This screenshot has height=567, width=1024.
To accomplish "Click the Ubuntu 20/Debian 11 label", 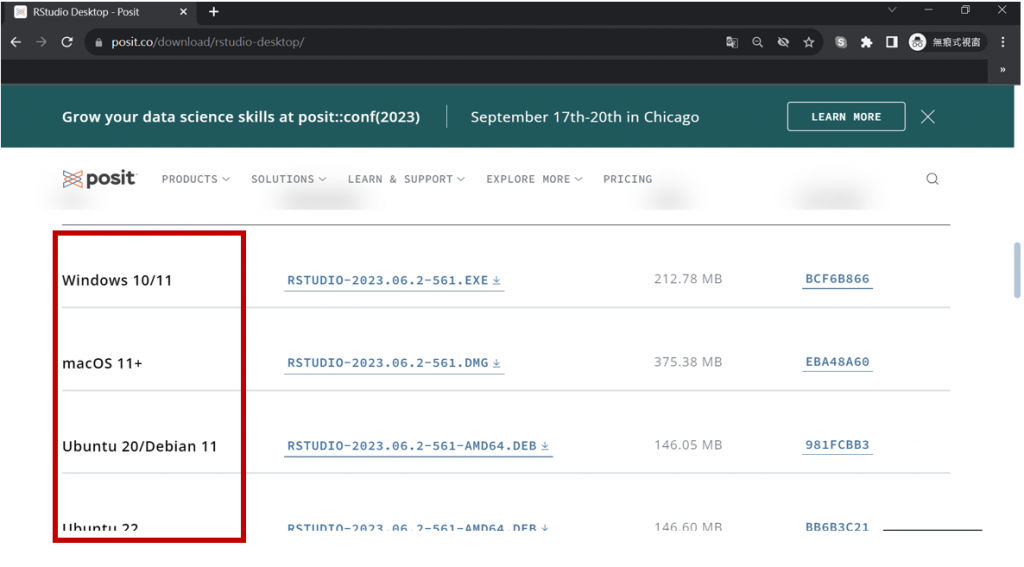I will [x=139, y=446].
